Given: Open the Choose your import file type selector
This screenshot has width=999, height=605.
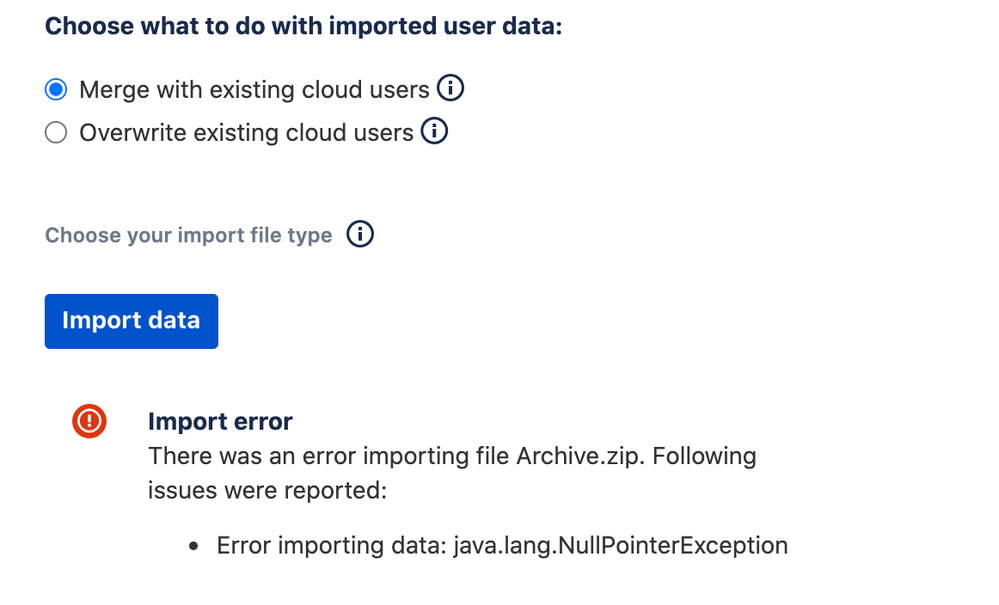Looking at the screenshot, I should click(188, 234).
